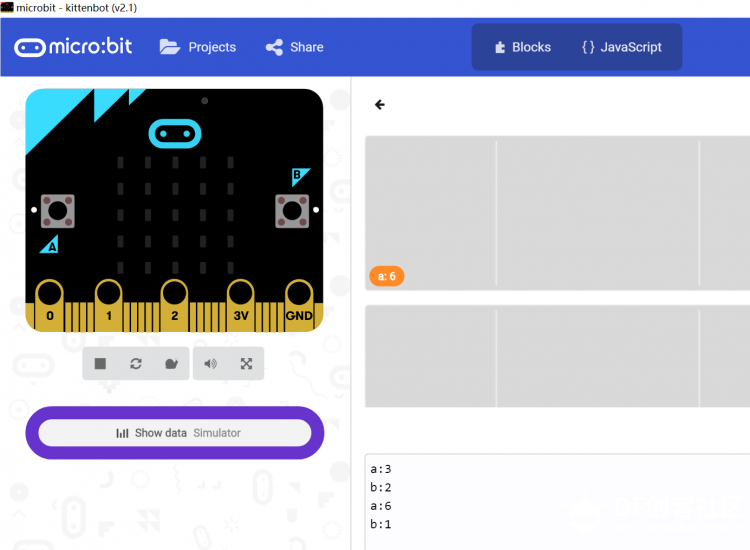Switch to the JavaScript editor tab

[x=621, y=47]
